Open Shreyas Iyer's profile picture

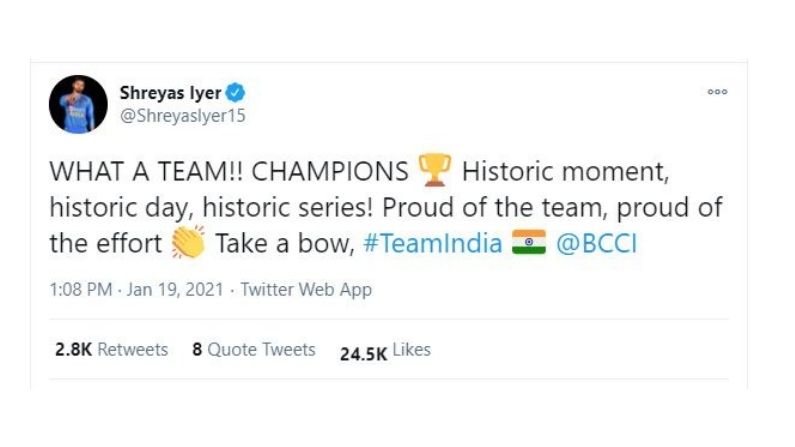pyautogui.click(x=78, y=104)
